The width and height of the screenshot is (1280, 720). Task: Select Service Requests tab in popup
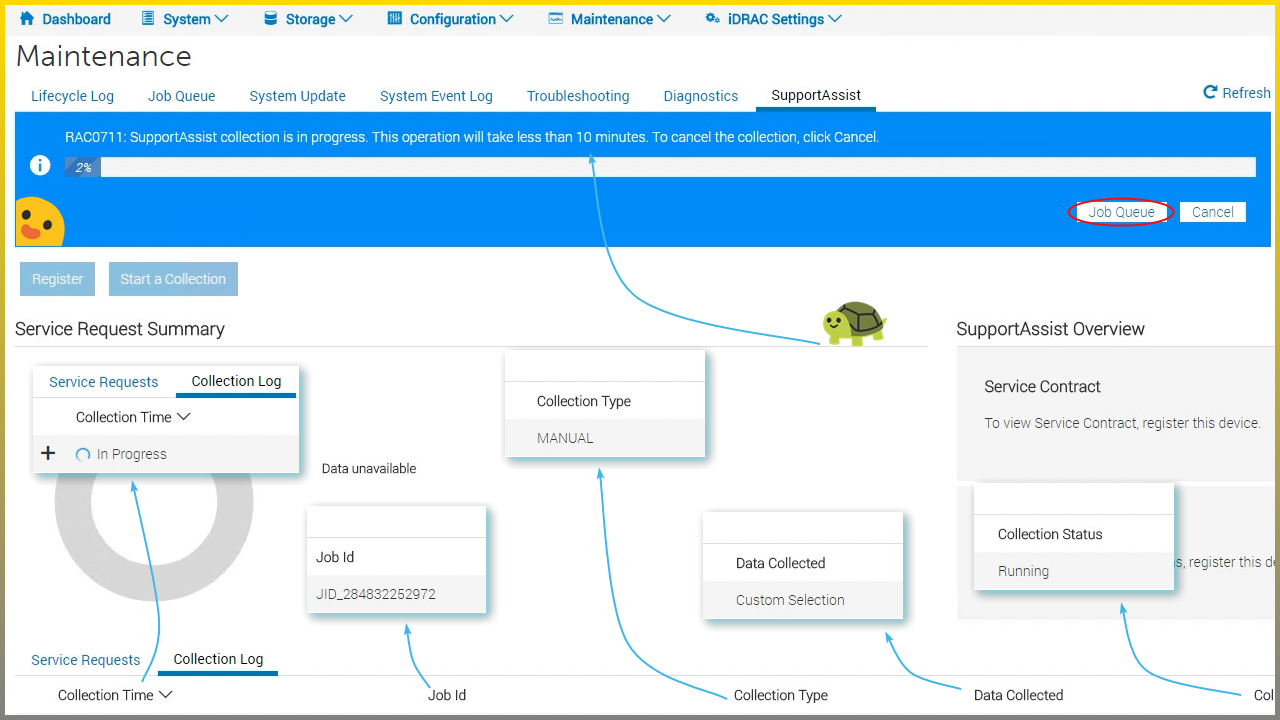[104, 382]
